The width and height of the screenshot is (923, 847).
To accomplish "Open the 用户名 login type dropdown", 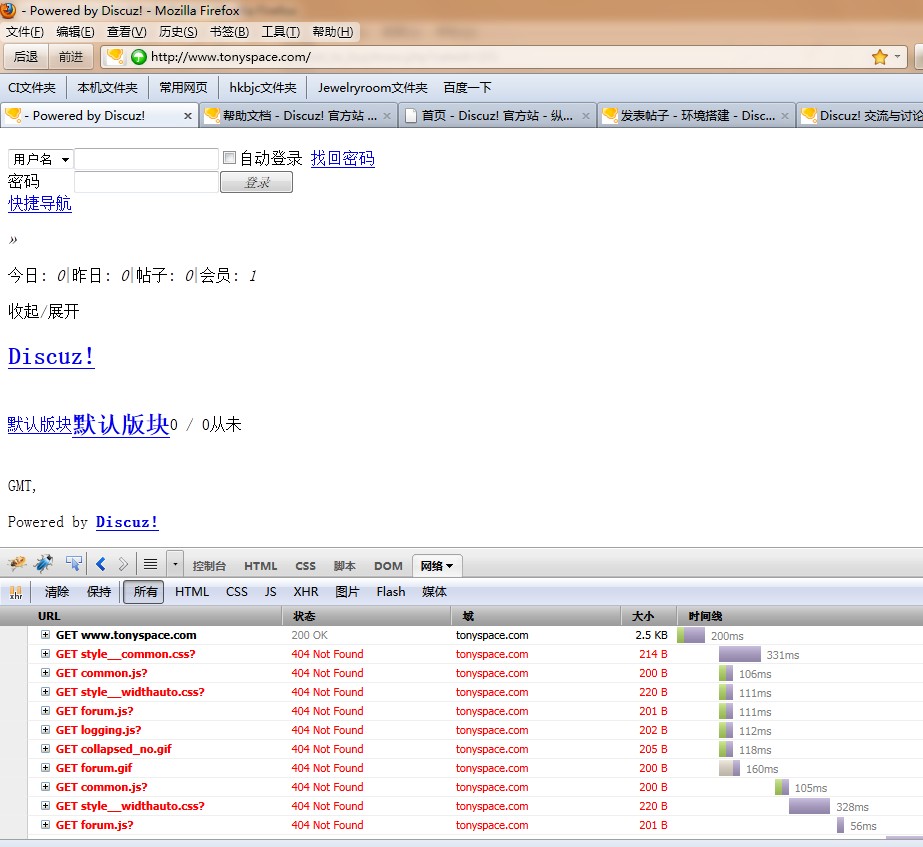I will 41,159.
